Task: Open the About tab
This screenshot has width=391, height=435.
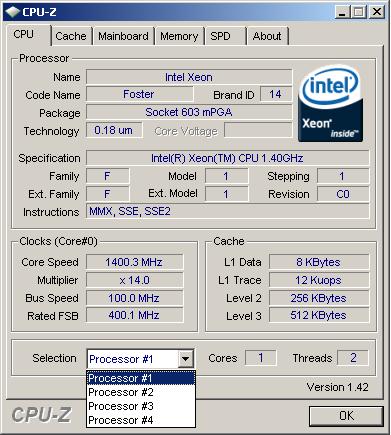Action: coord(267,36)
